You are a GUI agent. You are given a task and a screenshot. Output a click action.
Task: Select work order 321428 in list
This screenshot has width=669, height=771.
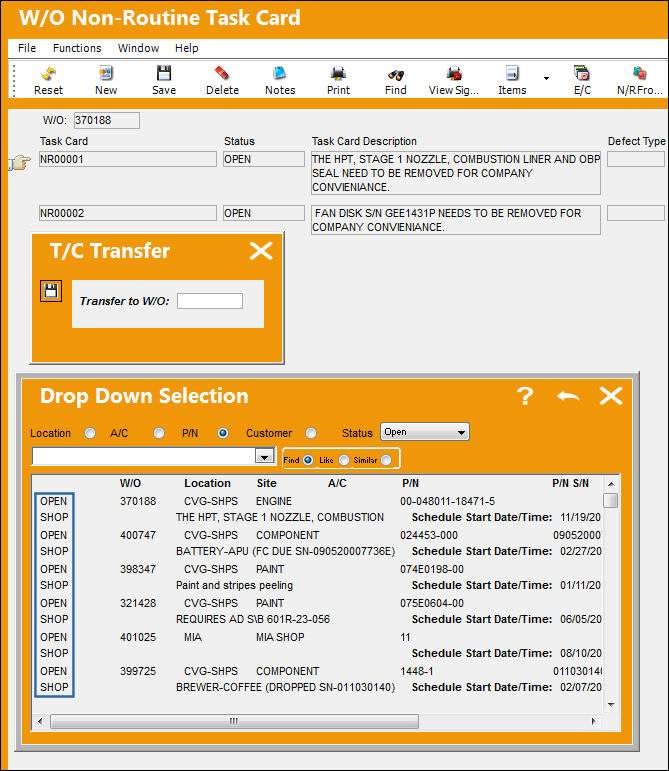tap(138, 603)
